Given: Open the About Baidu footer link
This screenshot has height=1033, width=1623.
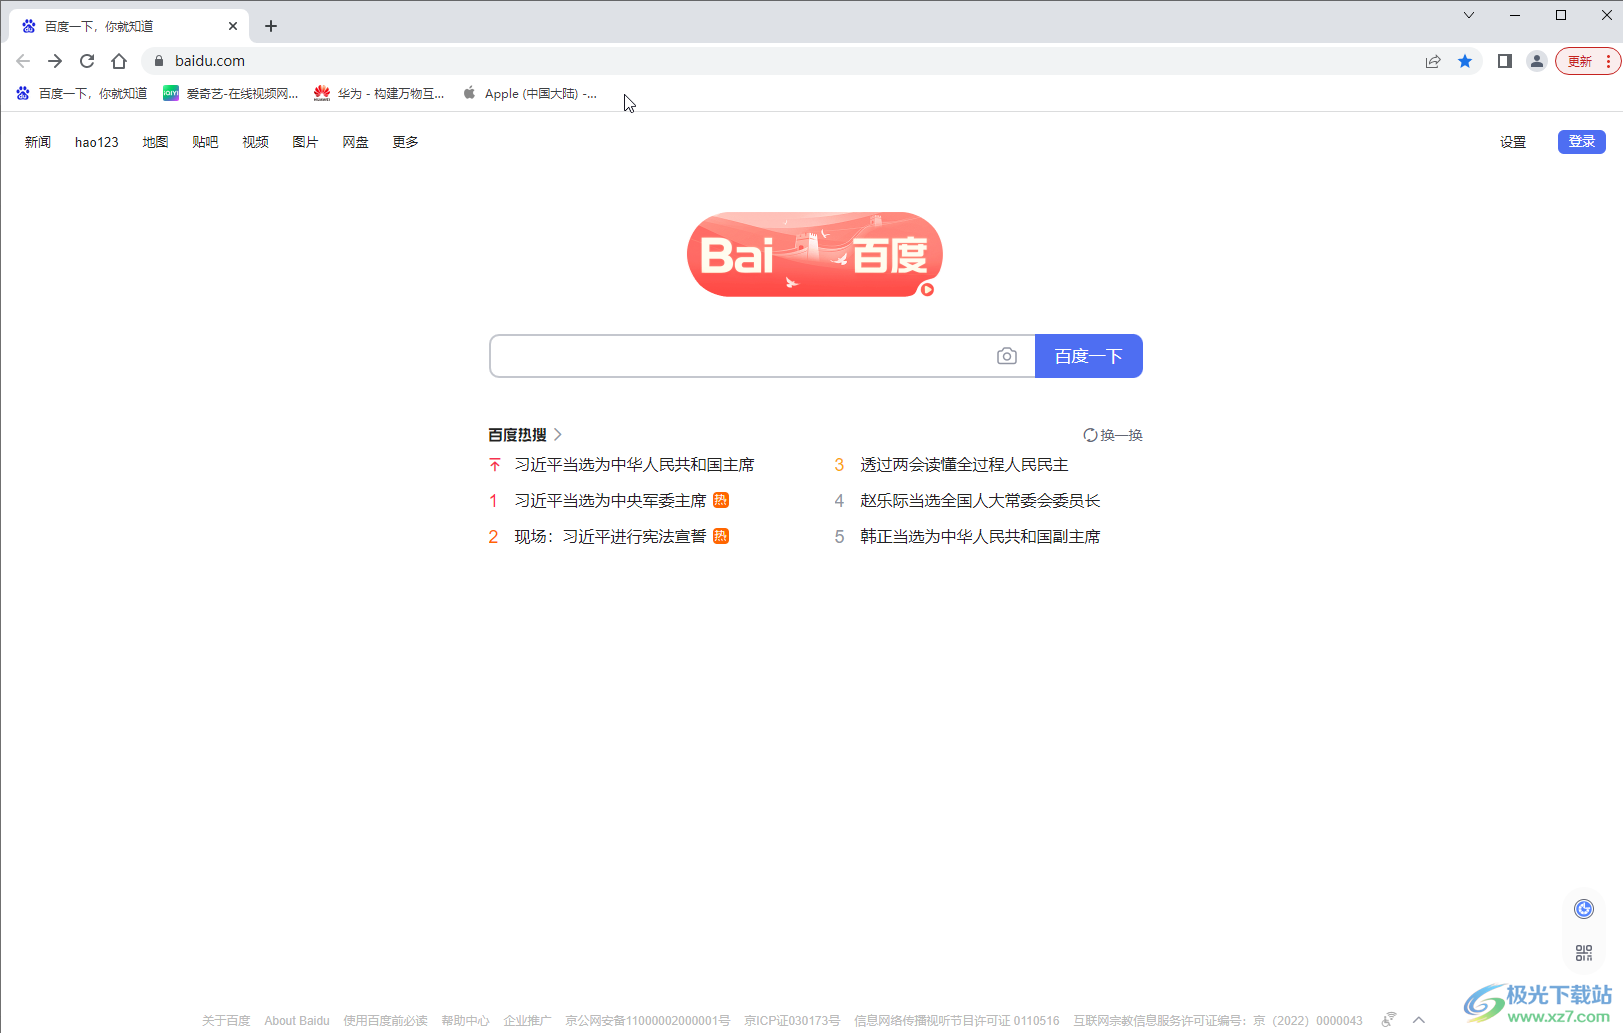Looking at the screenshot, I should (297, 1021).
